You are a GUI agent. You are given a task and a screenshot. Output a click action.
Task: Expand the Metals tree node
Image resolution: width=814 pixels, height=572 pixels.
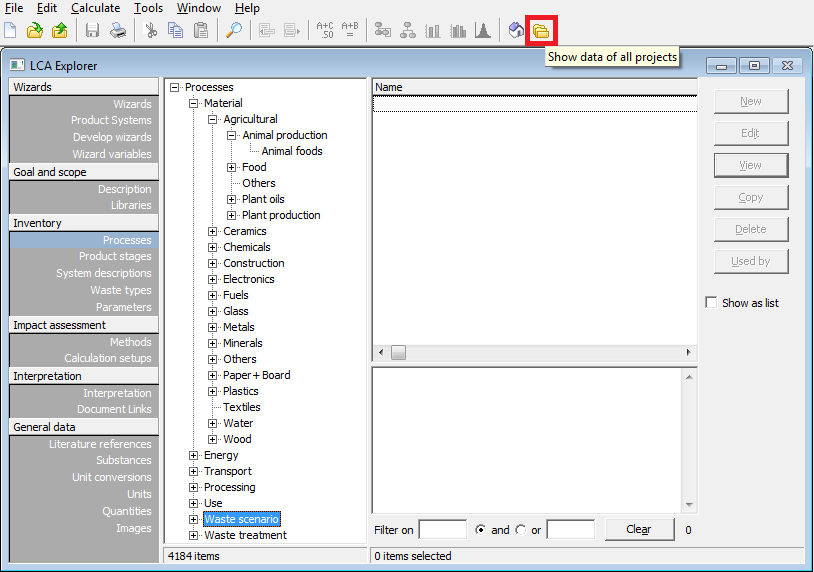point(212,328)
